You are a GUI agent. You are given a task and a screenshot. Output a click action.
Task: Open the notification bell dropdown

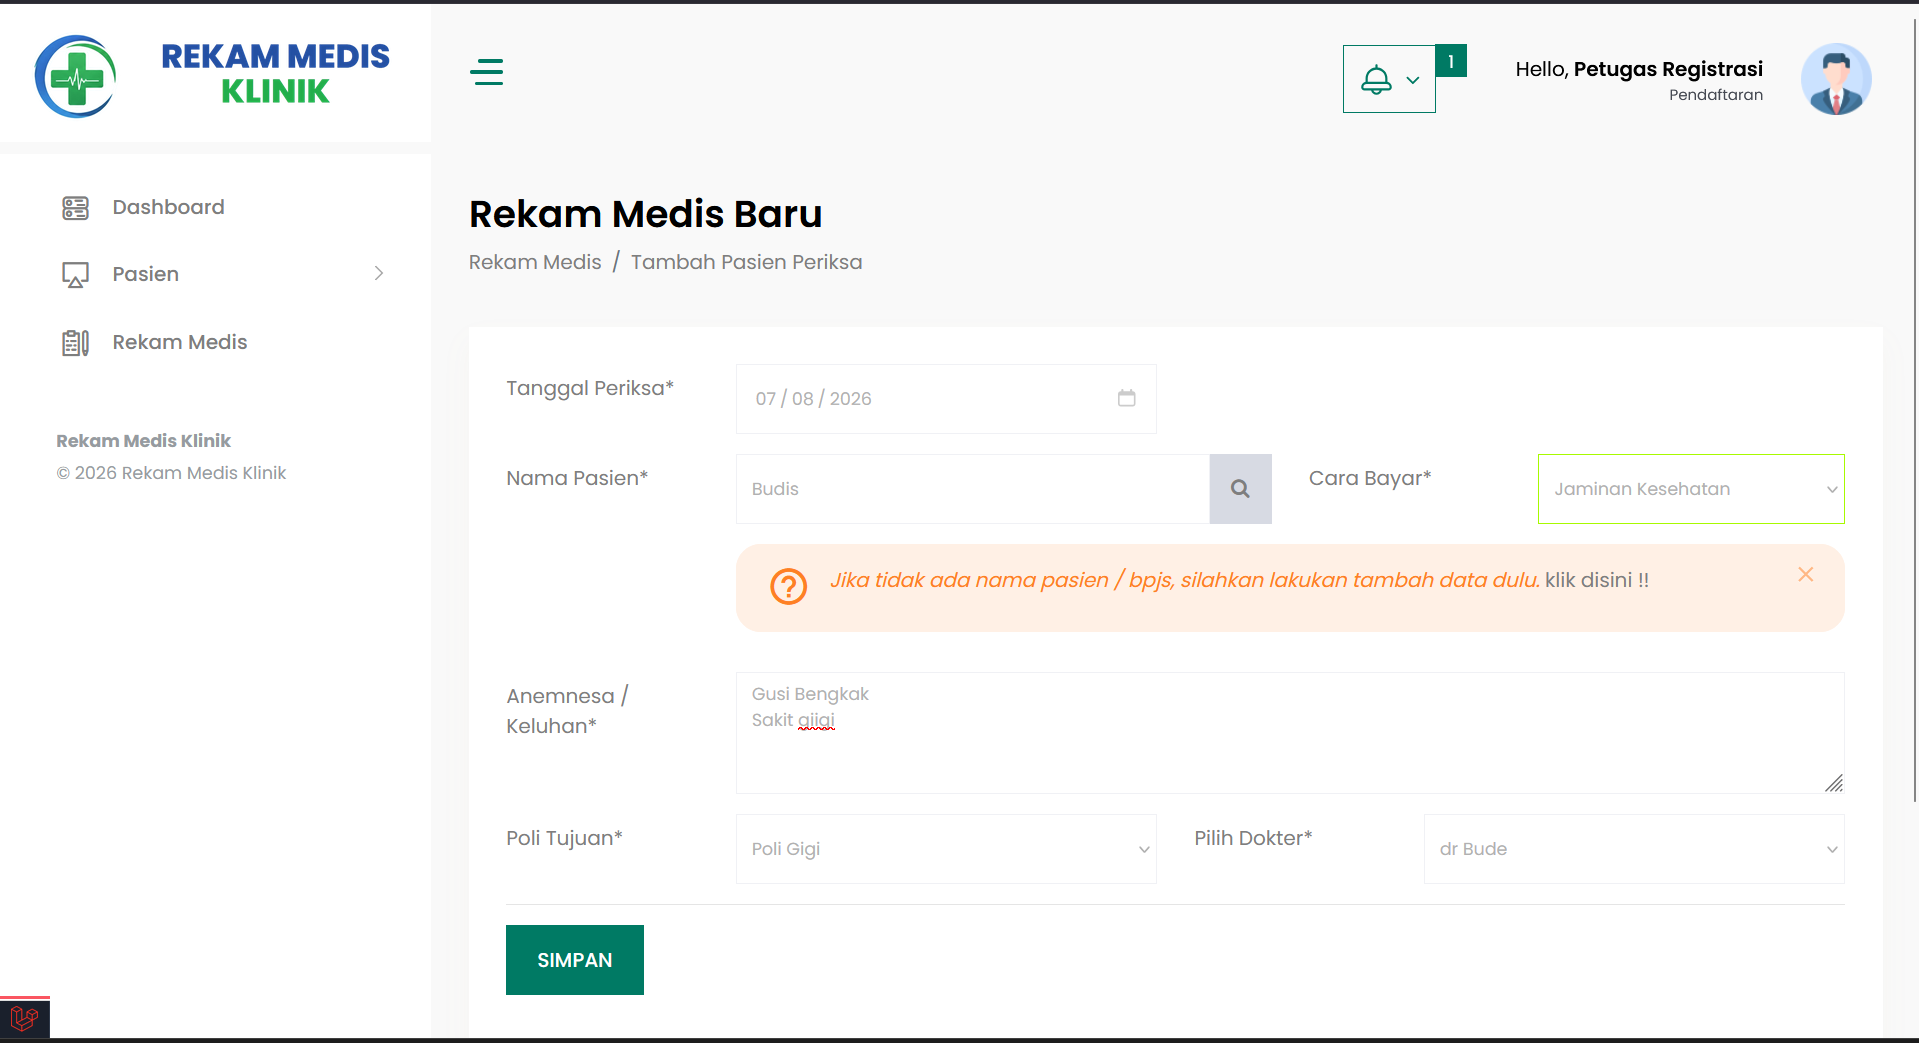point(1389,79)
